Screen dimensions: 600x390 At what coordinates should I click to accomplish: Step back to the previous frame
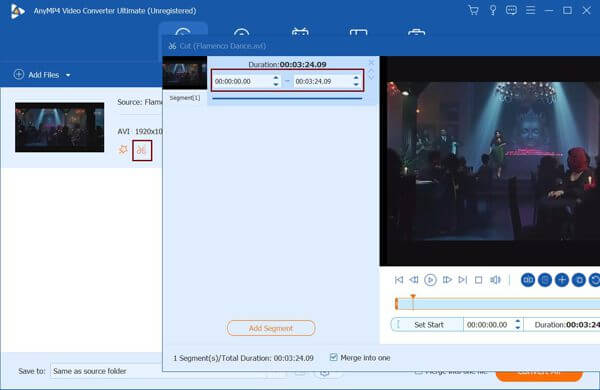(414, 280)
